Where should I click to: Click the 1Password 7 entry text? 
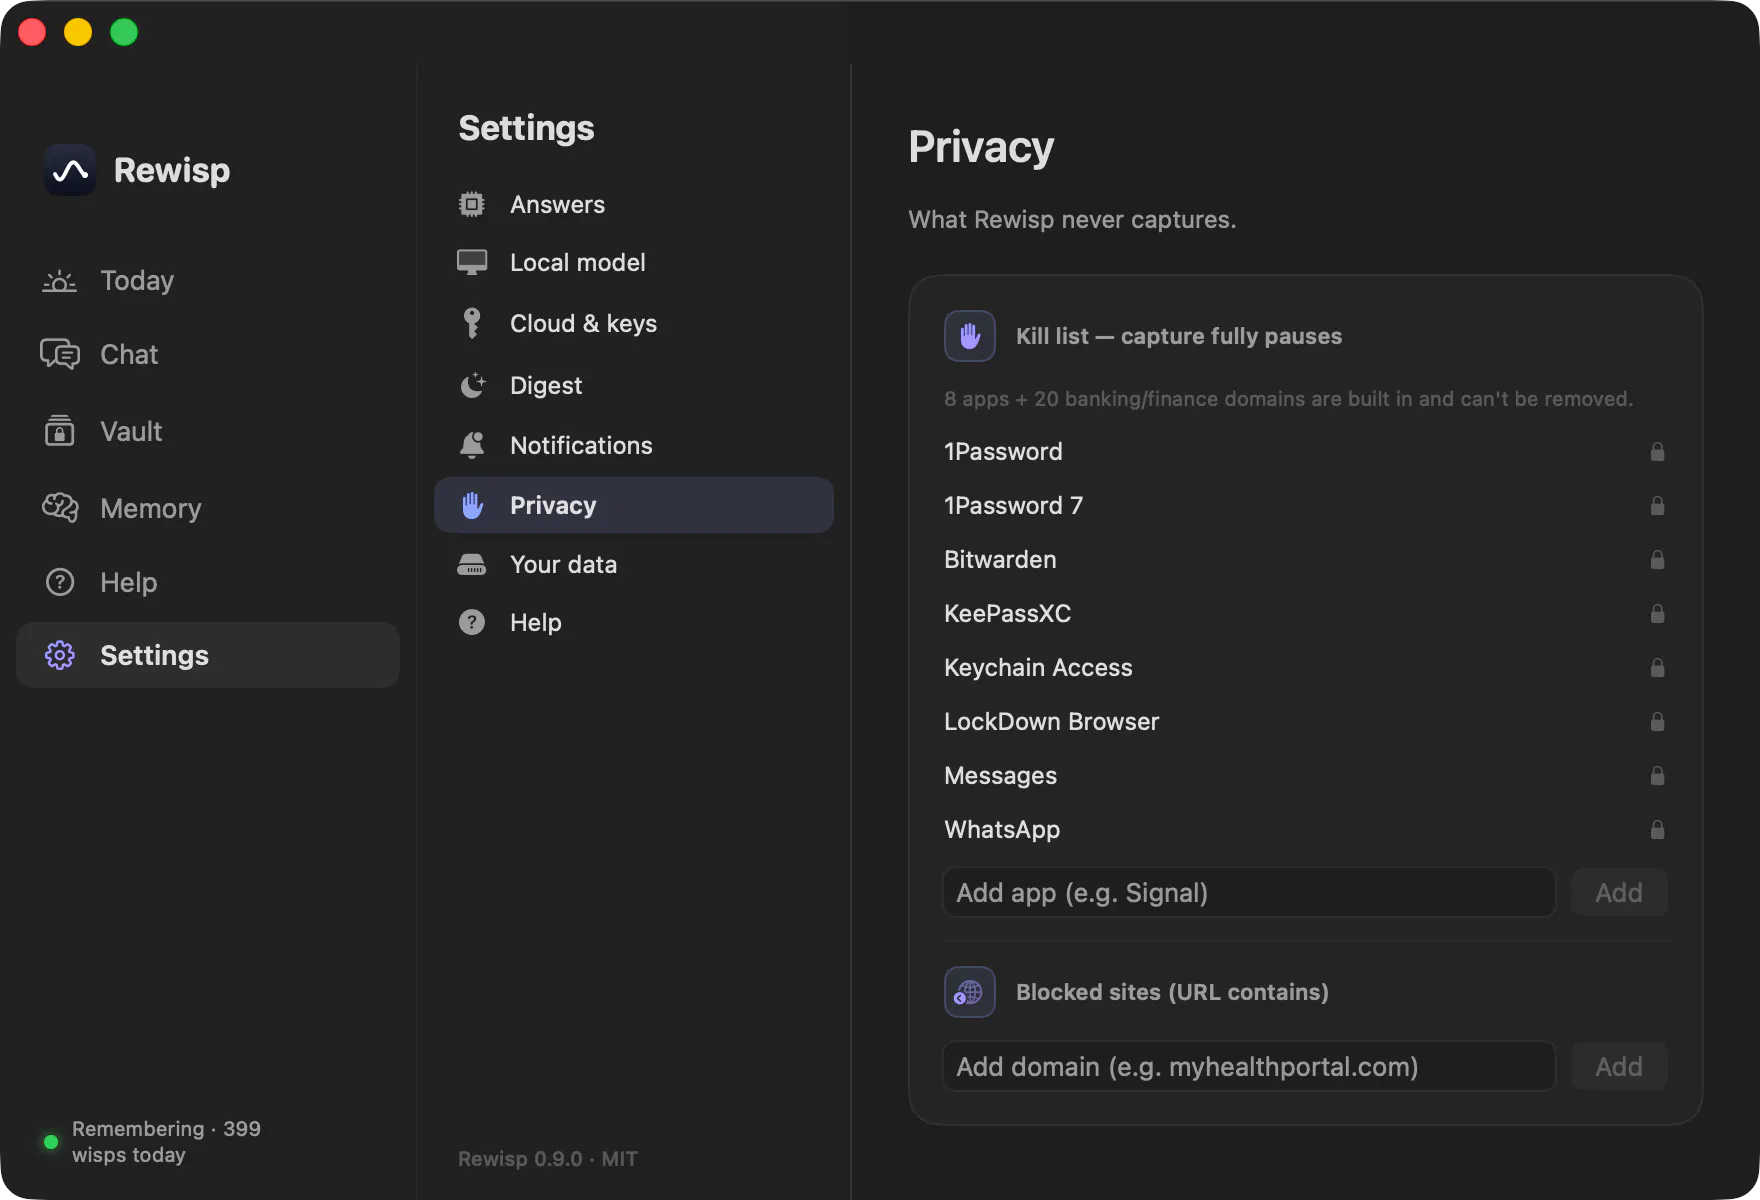(x=1013, y=506)
